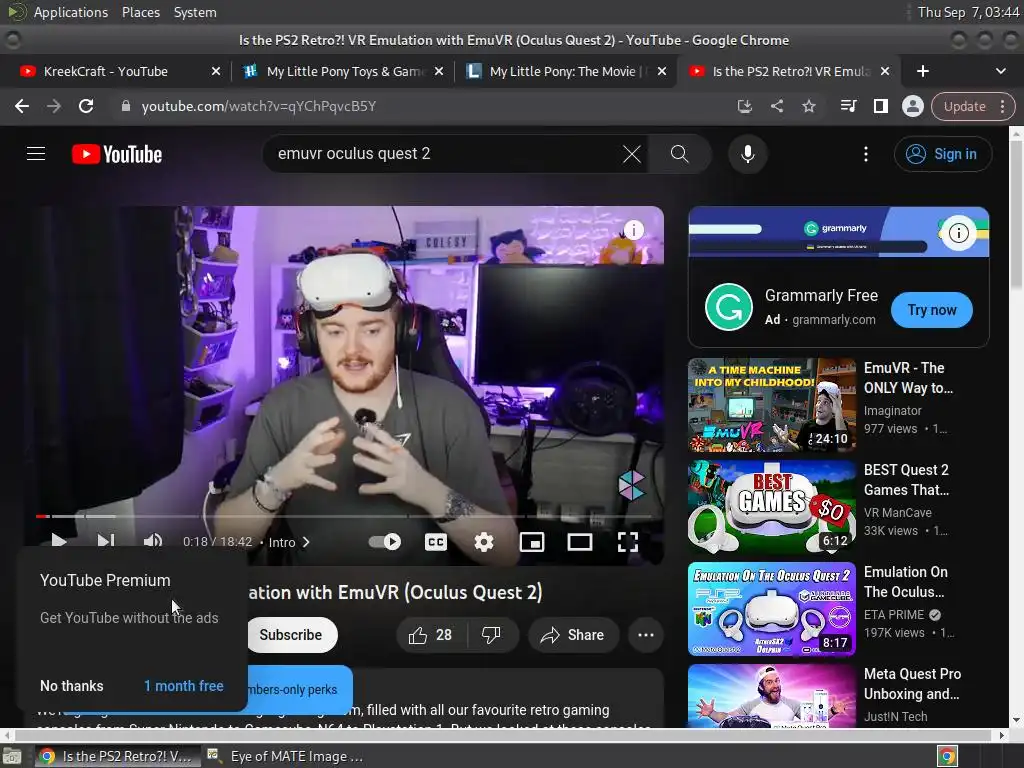Open Eye of MATE Image taskbar item
Viewport: 1024px width, 768px height.
pos(286,756)
